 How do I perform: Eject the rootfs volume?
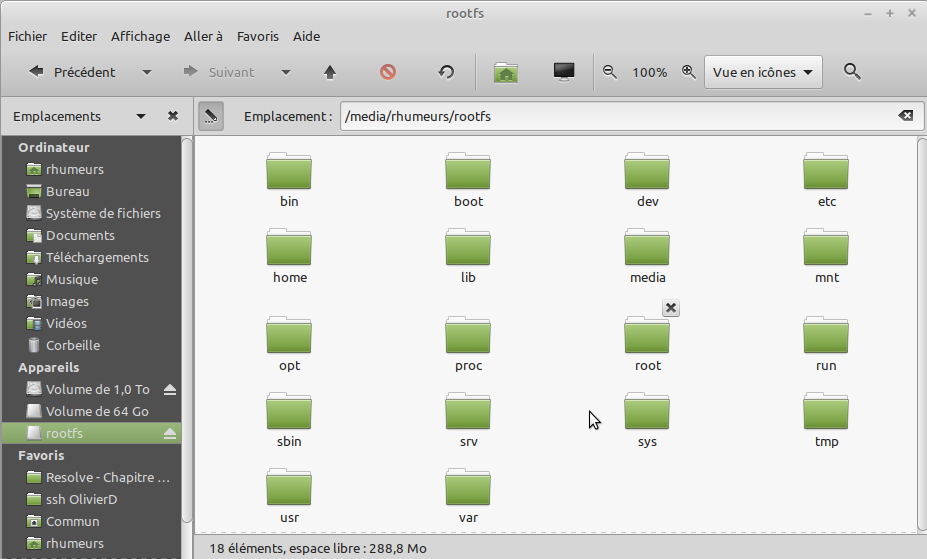point(170,433)
